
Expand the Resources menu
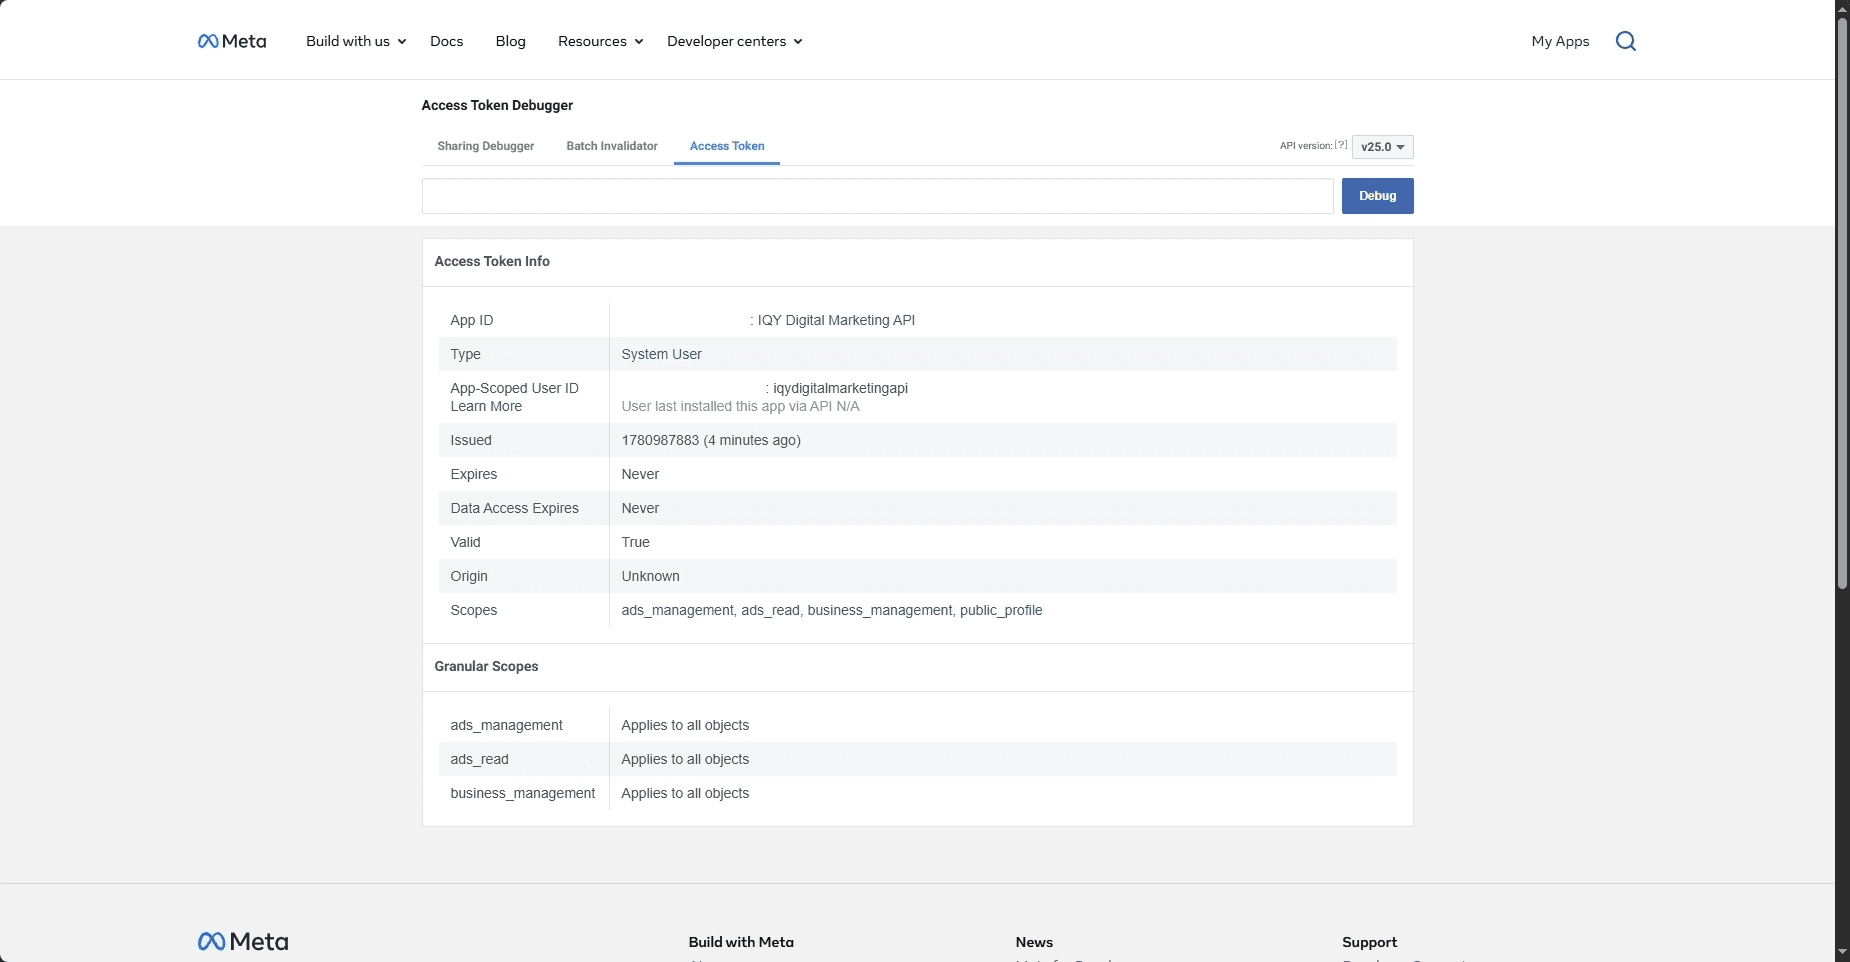tap(600, 41)
